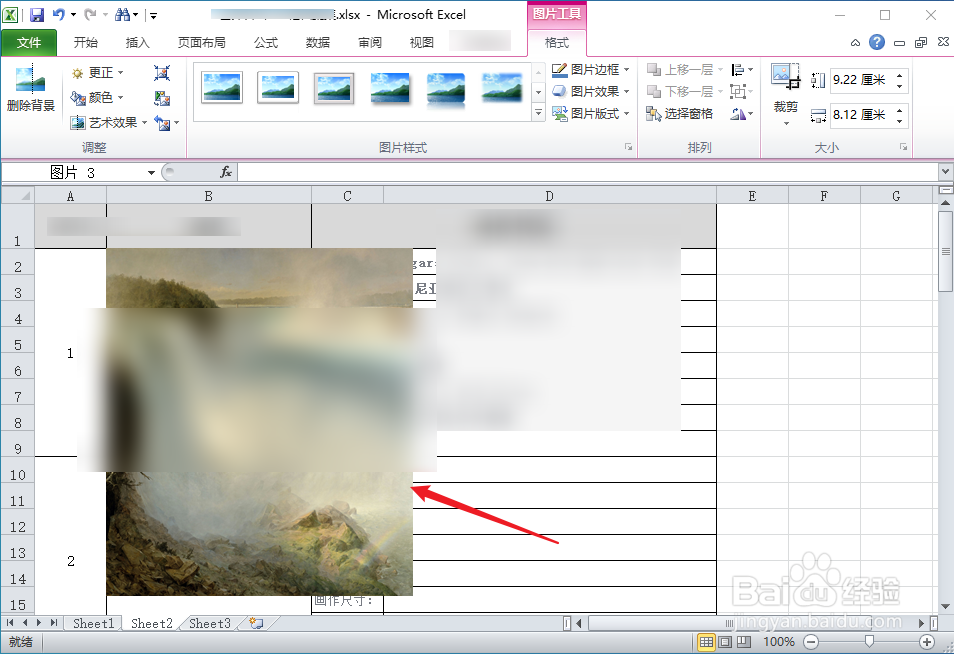
Task: Show next row of picture styles
Action: 538,92
